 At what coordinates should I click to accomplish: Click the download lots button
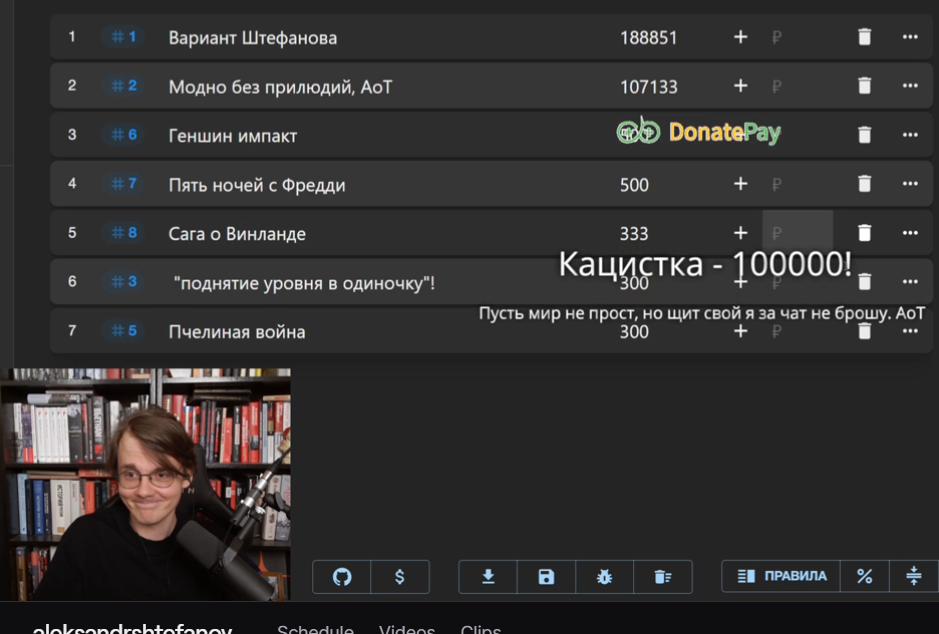(x=488, y=577)
